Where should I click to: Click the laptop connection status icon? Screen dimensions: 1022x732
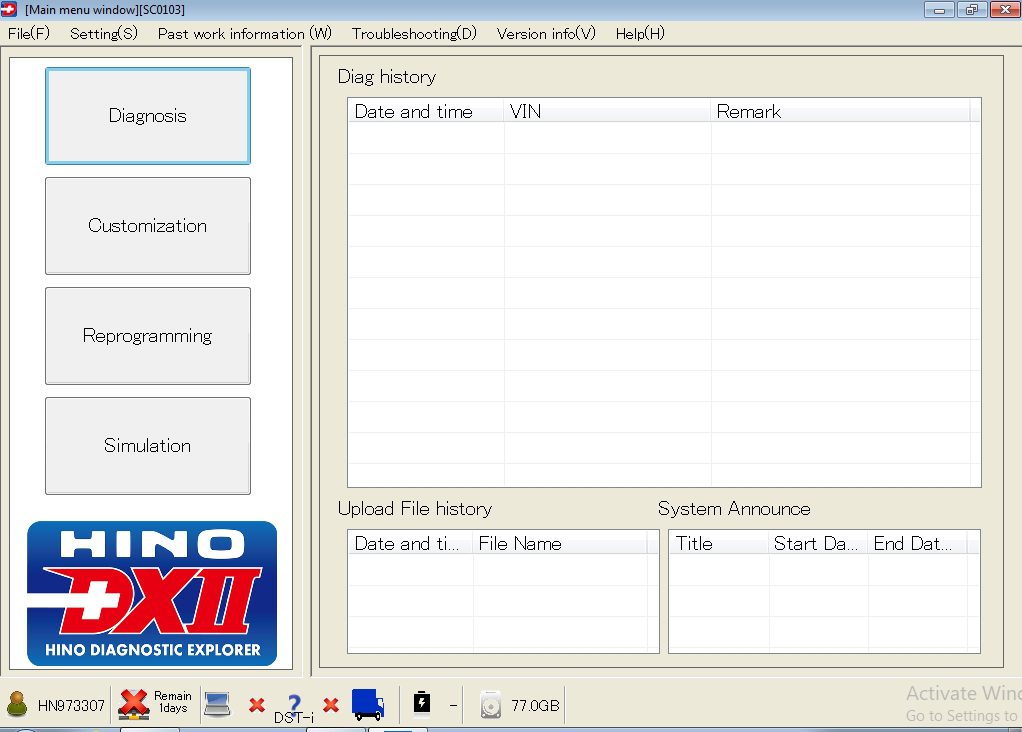coord(218,705)
